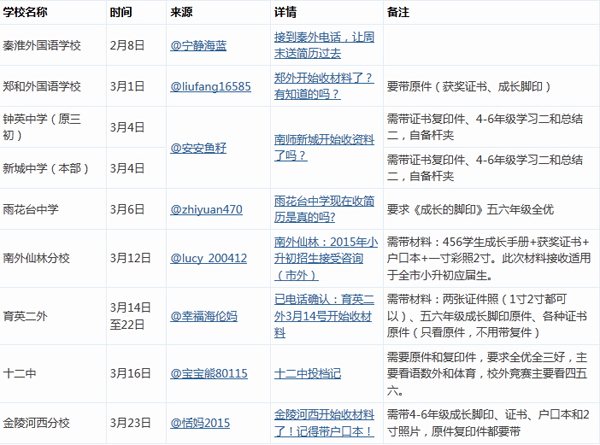This screenshot has height=445, width=600.
Task: Open link 南外仙林：2015年小升初招生接受咨询
Action: [326, 258]
